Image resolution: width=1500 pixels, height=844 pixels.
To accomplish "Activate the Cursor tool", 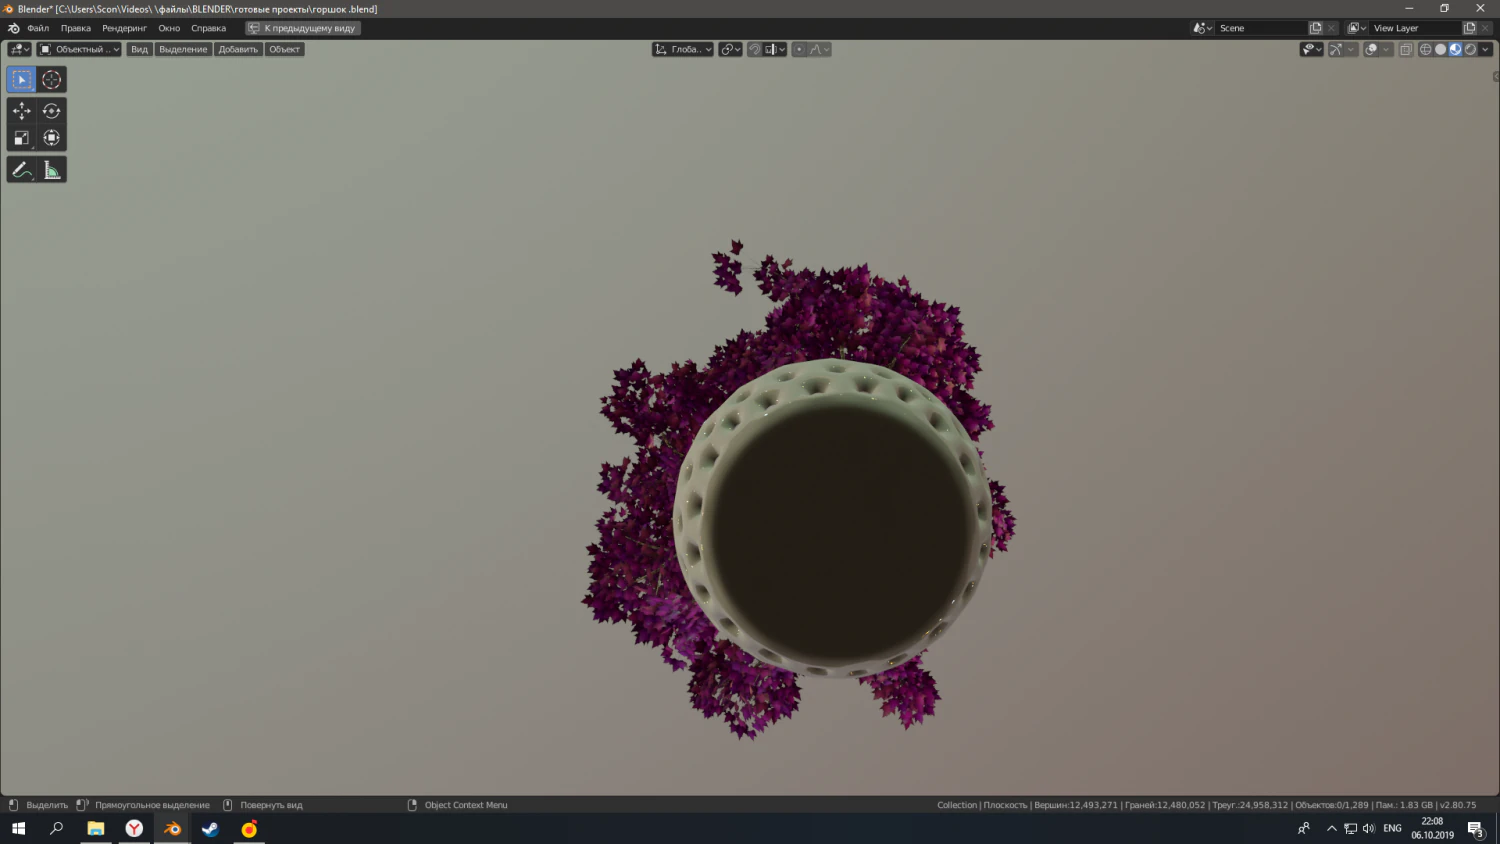I will click(51, 79).
